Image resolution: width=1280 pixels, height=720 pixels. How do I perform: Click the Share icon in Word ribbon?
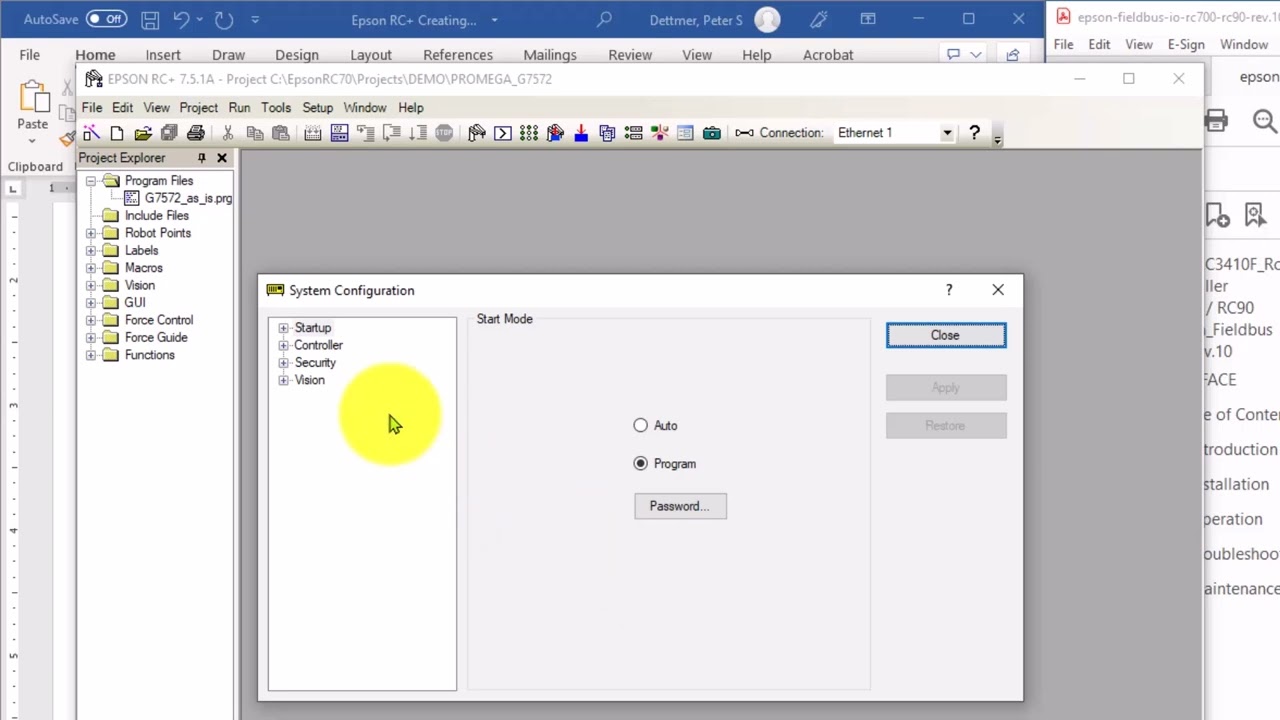(1013, 55)
